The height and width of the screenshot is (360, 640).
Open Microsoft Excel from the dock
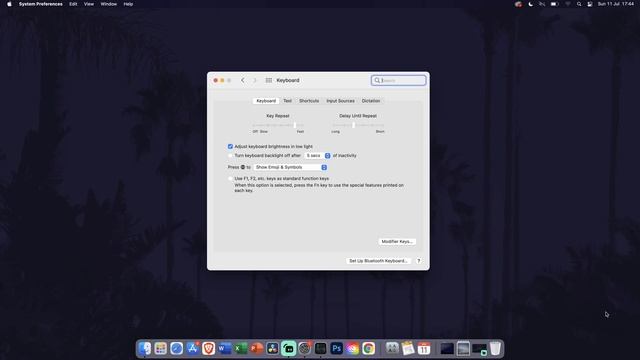coord(240,349)
